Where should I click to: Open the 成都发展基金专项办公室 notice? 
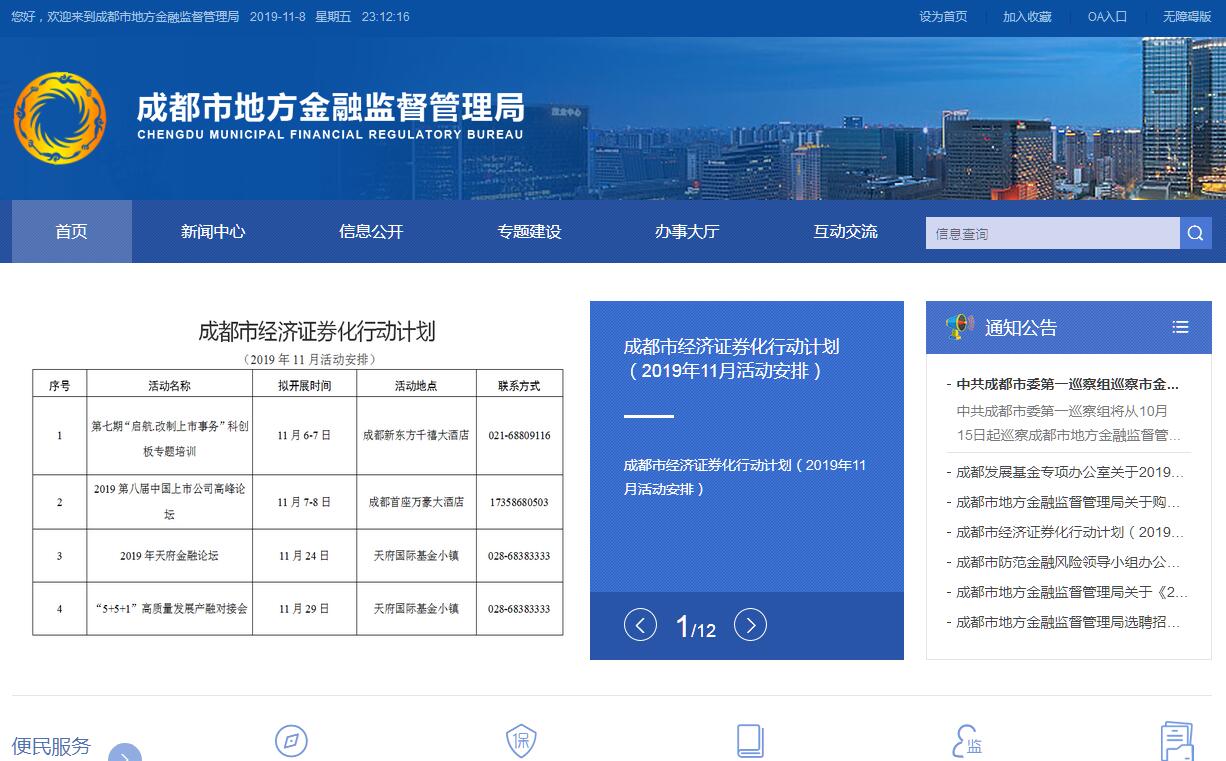(x=1069, y=472)
